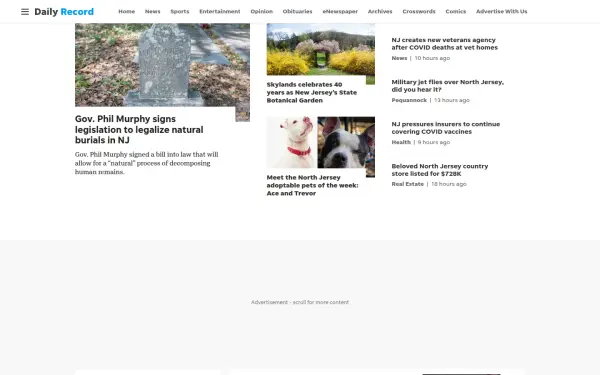Read Skylands celebrates 40 years article
The width and height of the screenshot is (600, 375).
pyautogui.click(x=312, y=93)
